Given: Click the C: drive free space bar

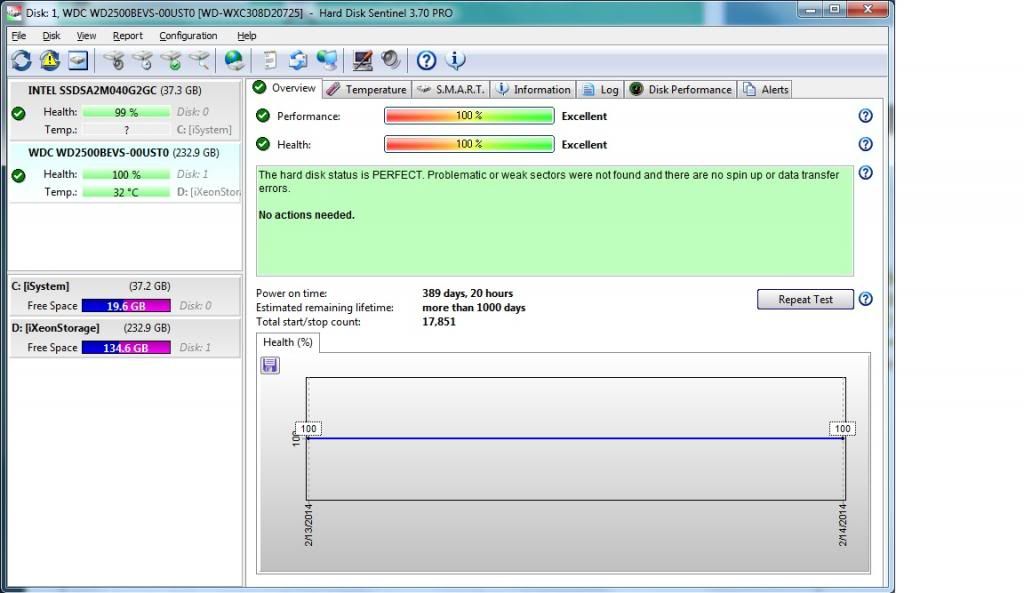Looking at the screenshot, I should (x=126, y=306).
